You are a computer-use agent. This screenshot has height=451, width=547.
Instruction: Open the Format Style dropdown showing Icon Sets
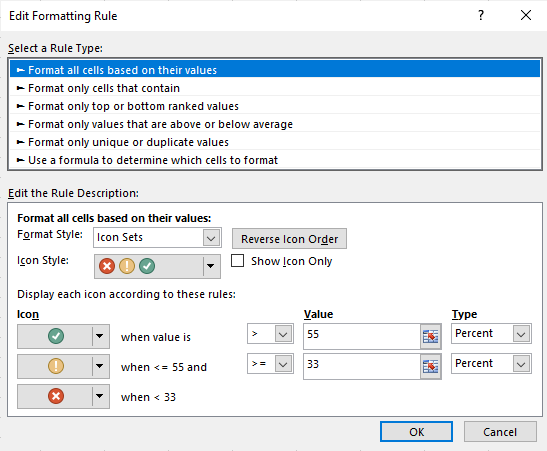coord(157,238)
